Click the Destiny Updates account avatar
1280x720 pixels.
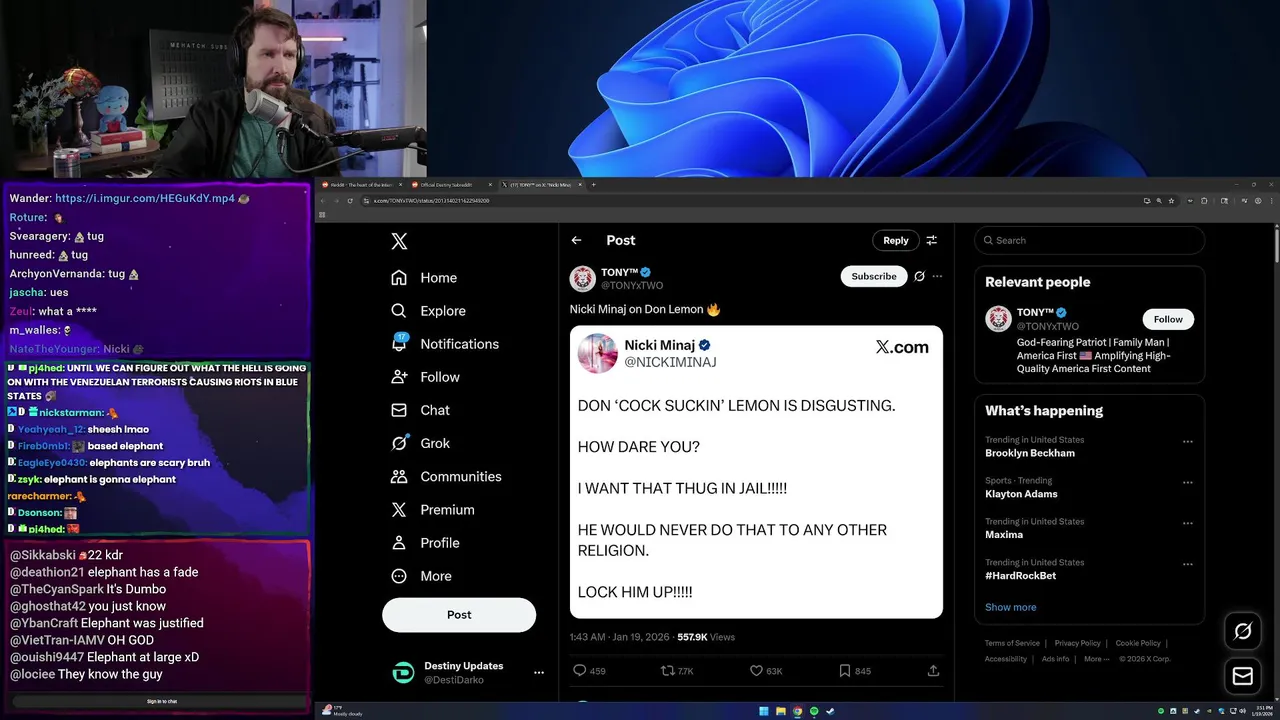[403, 673]
